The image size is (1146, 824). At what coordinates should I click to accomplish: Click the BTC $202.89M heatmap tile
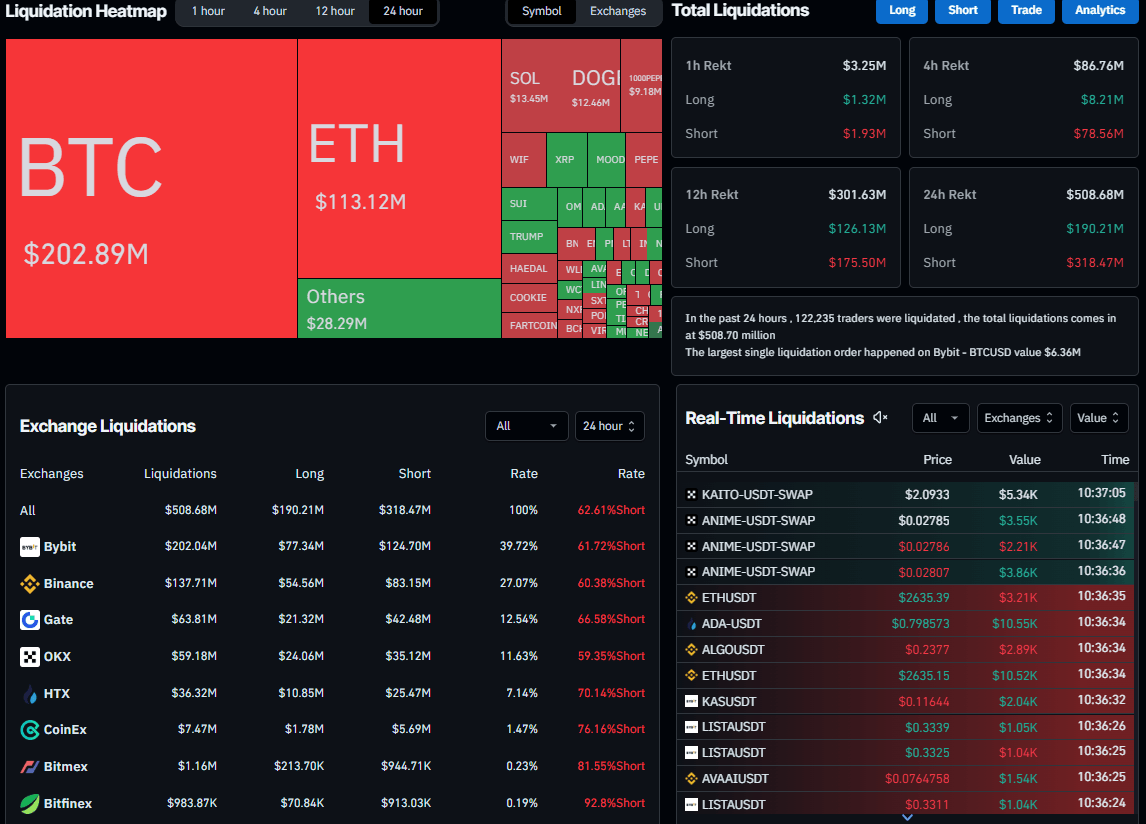pos(151,189)
